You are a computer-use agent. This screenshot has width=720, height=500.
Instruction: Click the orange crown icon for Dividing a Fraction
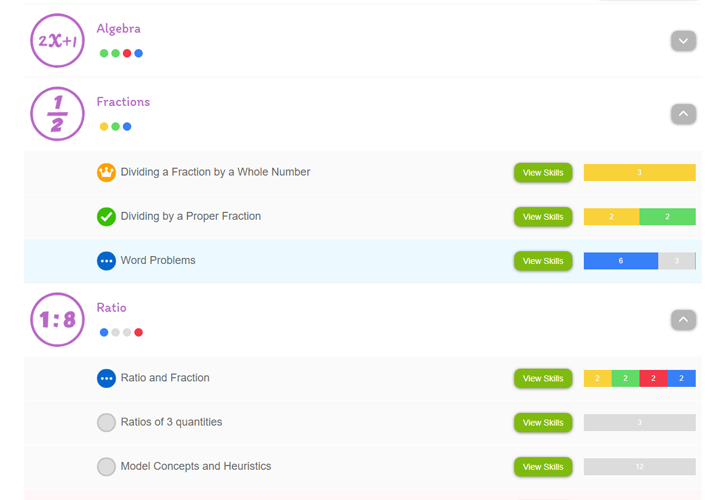(106, 172)
